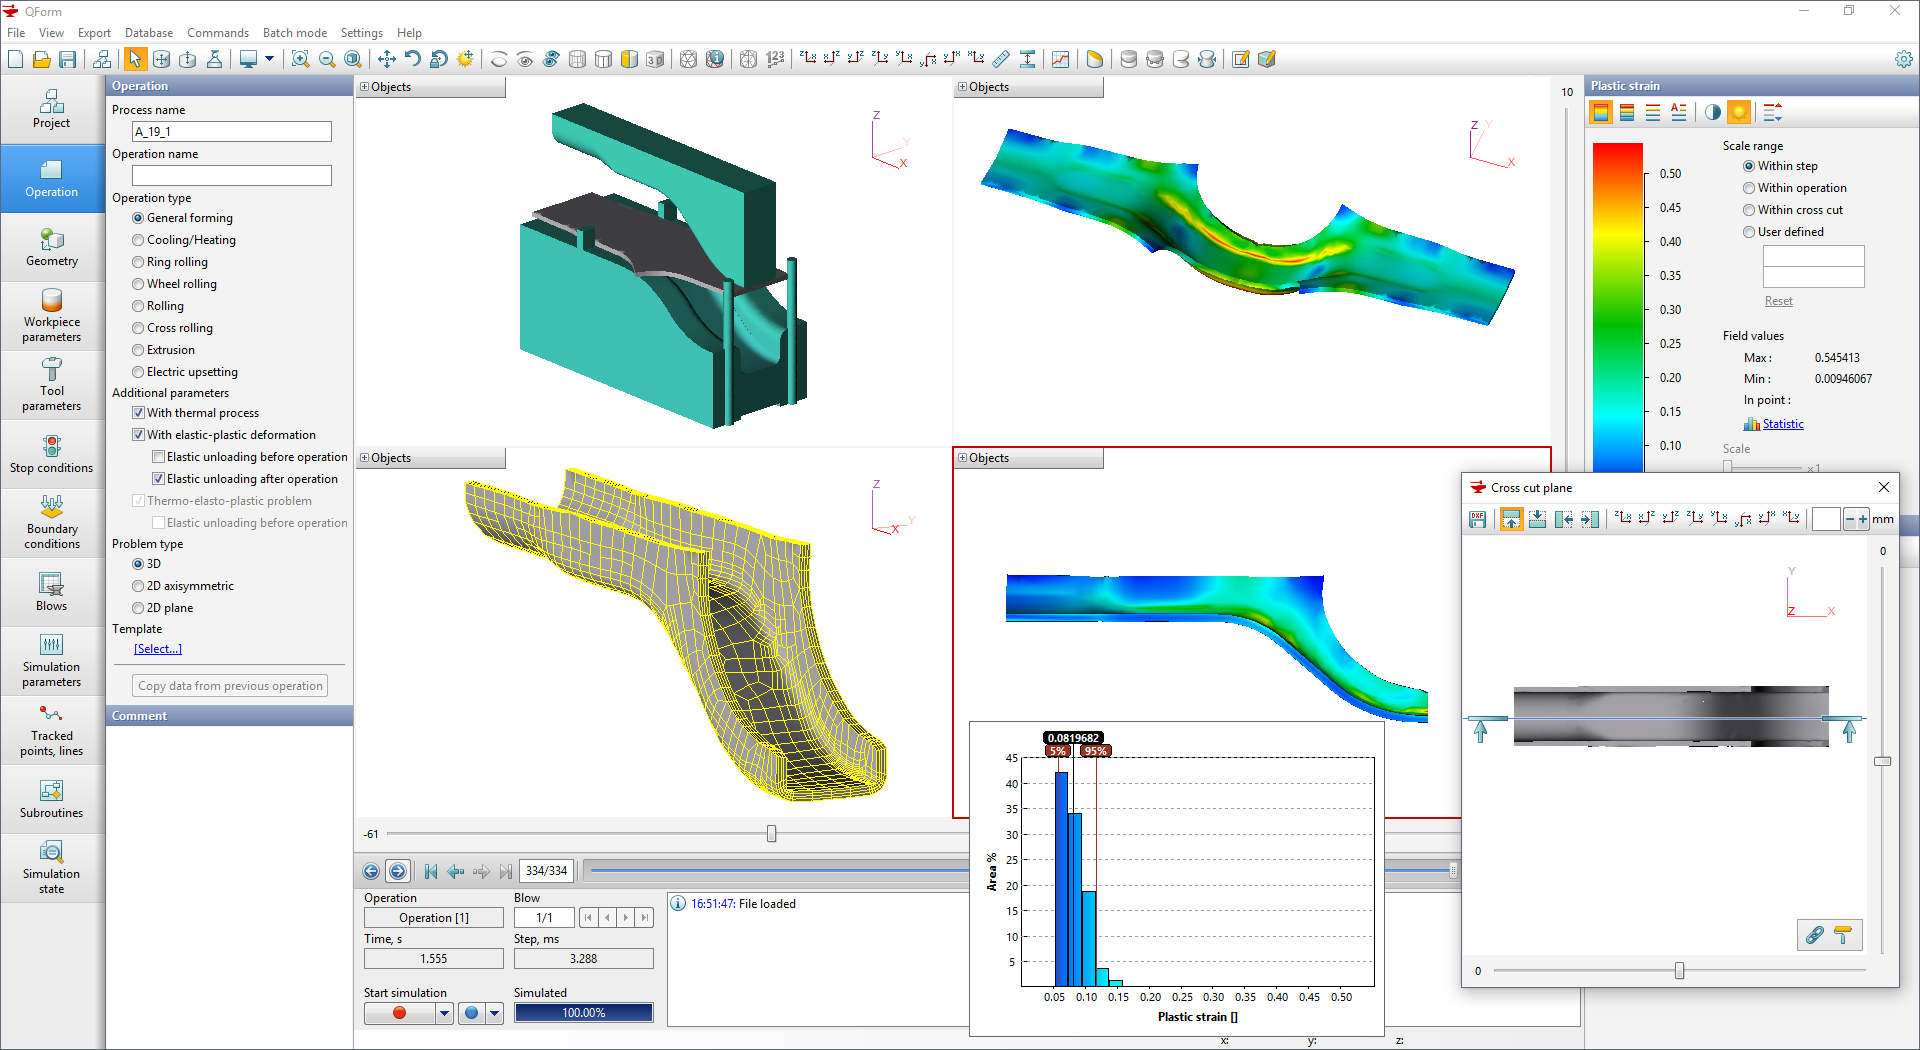Open the Blows sidebar panel
This screenshot has width=1920, height=1050.
(x=52, y=592)
